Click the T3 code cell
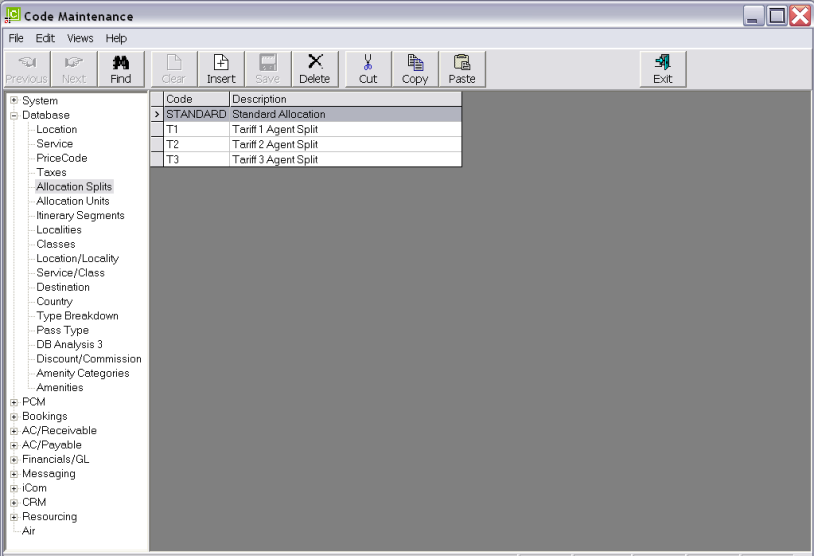 (197, 159)
